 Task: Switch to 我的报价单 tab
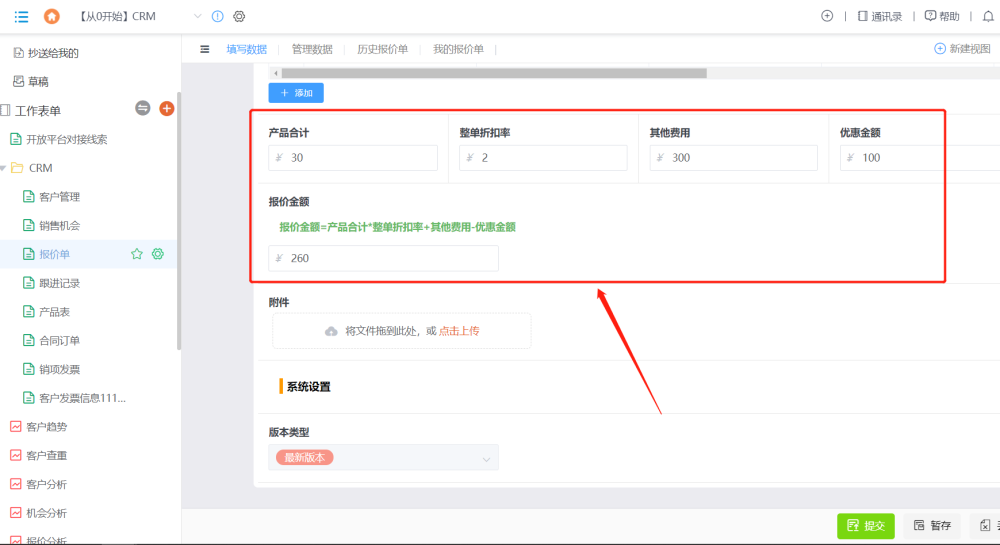tap(459, 49)
